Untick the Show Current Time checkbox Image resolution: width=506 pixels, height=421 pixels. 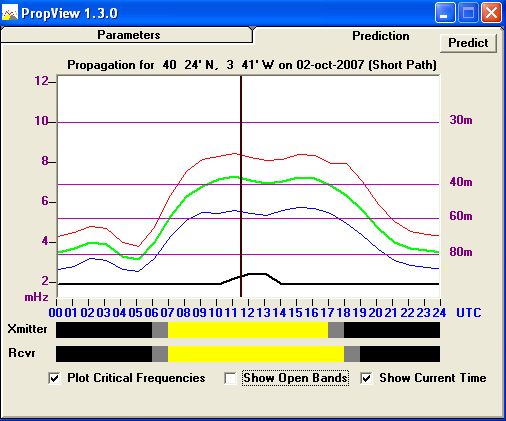click(x=366, y=378)
